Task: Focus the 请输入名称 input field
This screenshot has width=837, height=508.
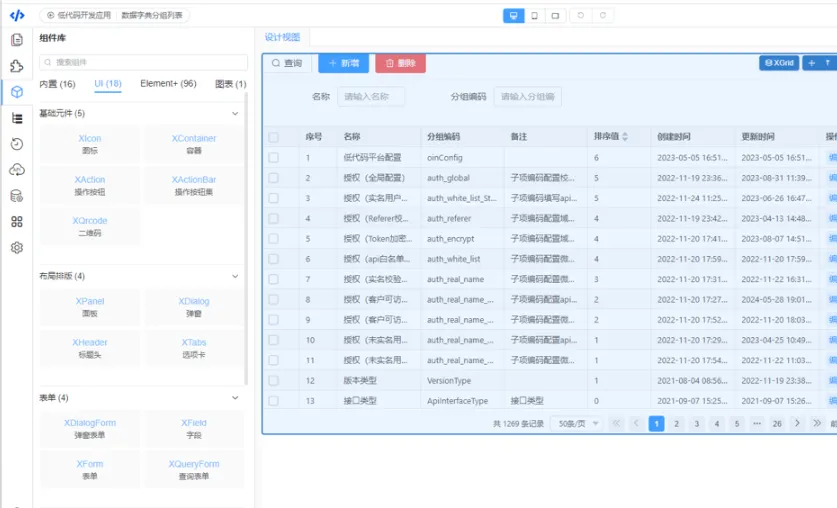Action: pos(371,97)
